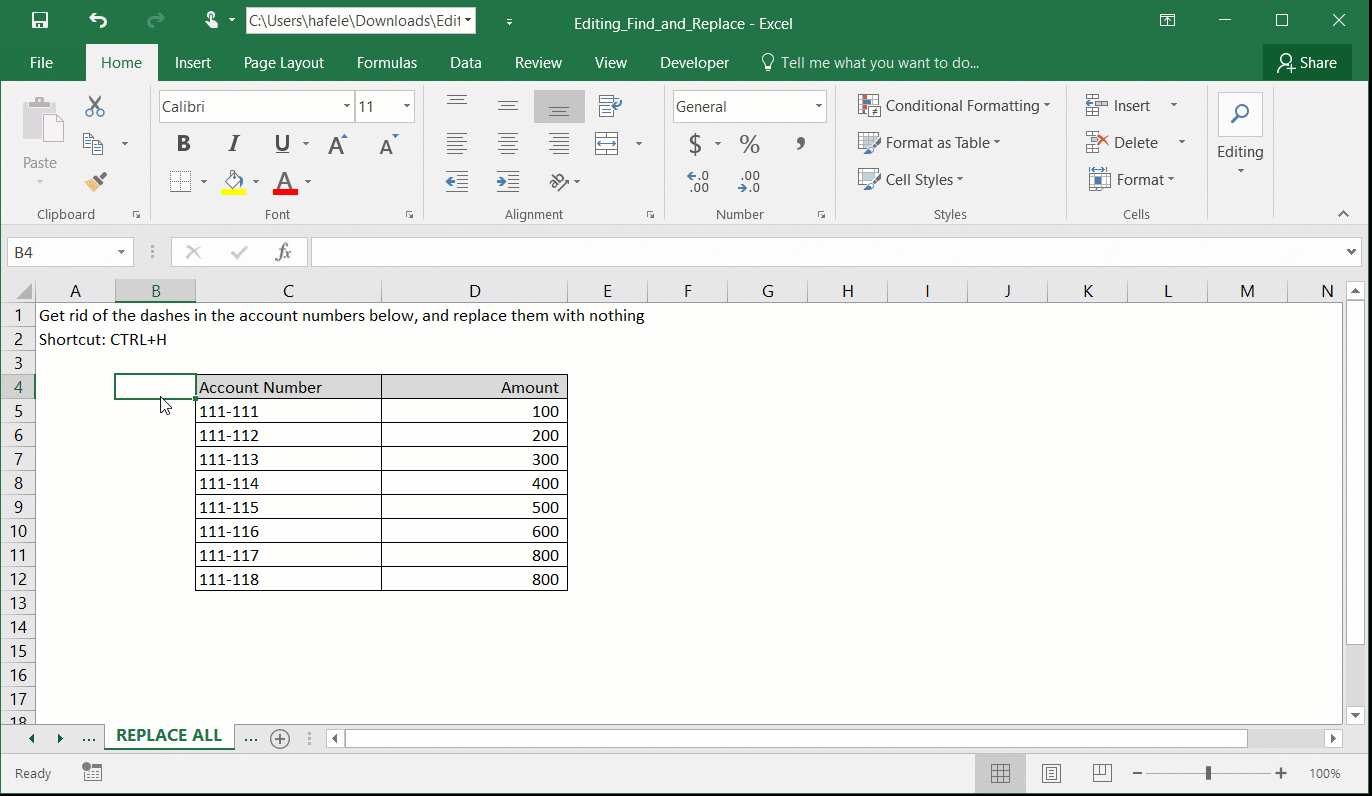Click the Save icon in title bar

[x=41, y=20]
